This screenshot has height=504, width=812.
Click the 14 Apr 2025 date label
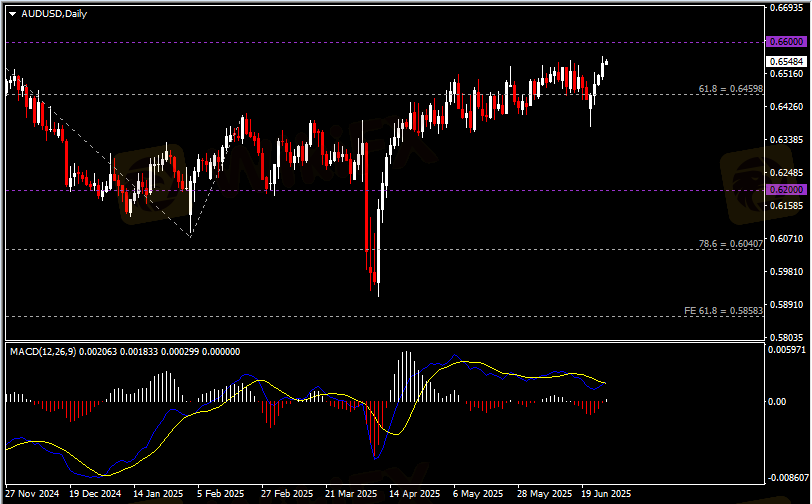tap(414, 494)
